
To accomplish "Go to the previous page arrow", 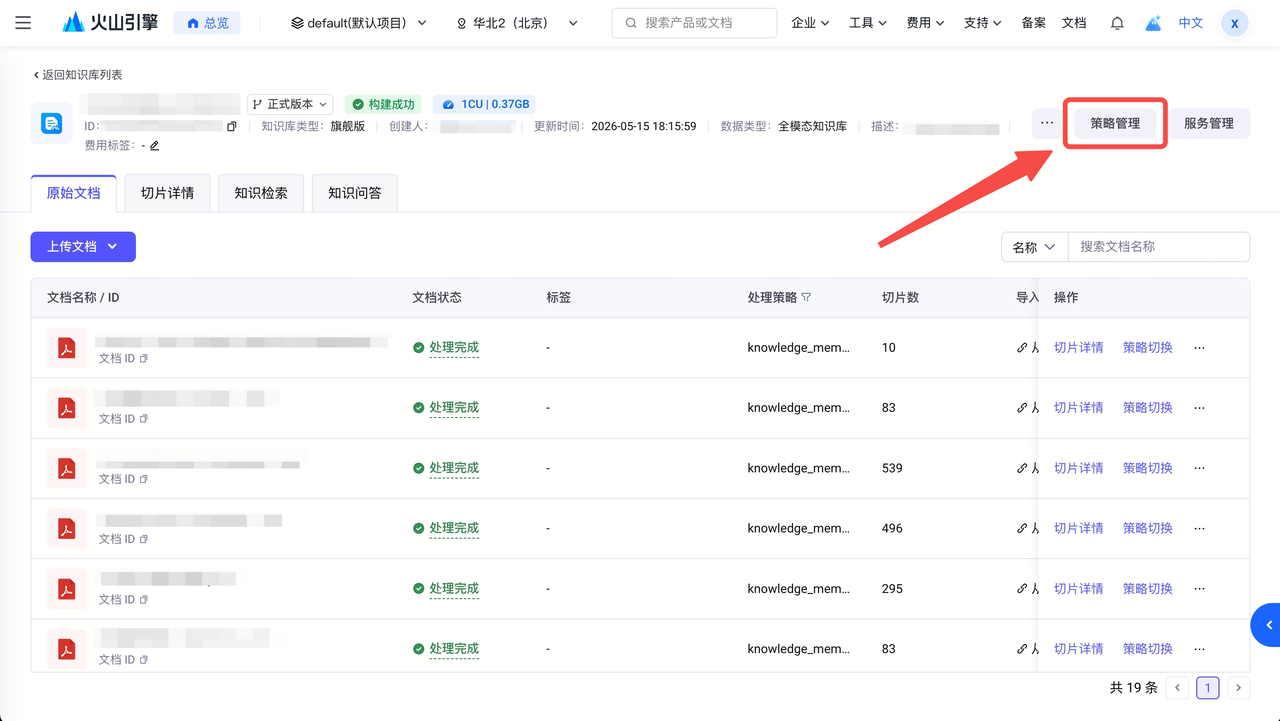I will [1178, 688].
